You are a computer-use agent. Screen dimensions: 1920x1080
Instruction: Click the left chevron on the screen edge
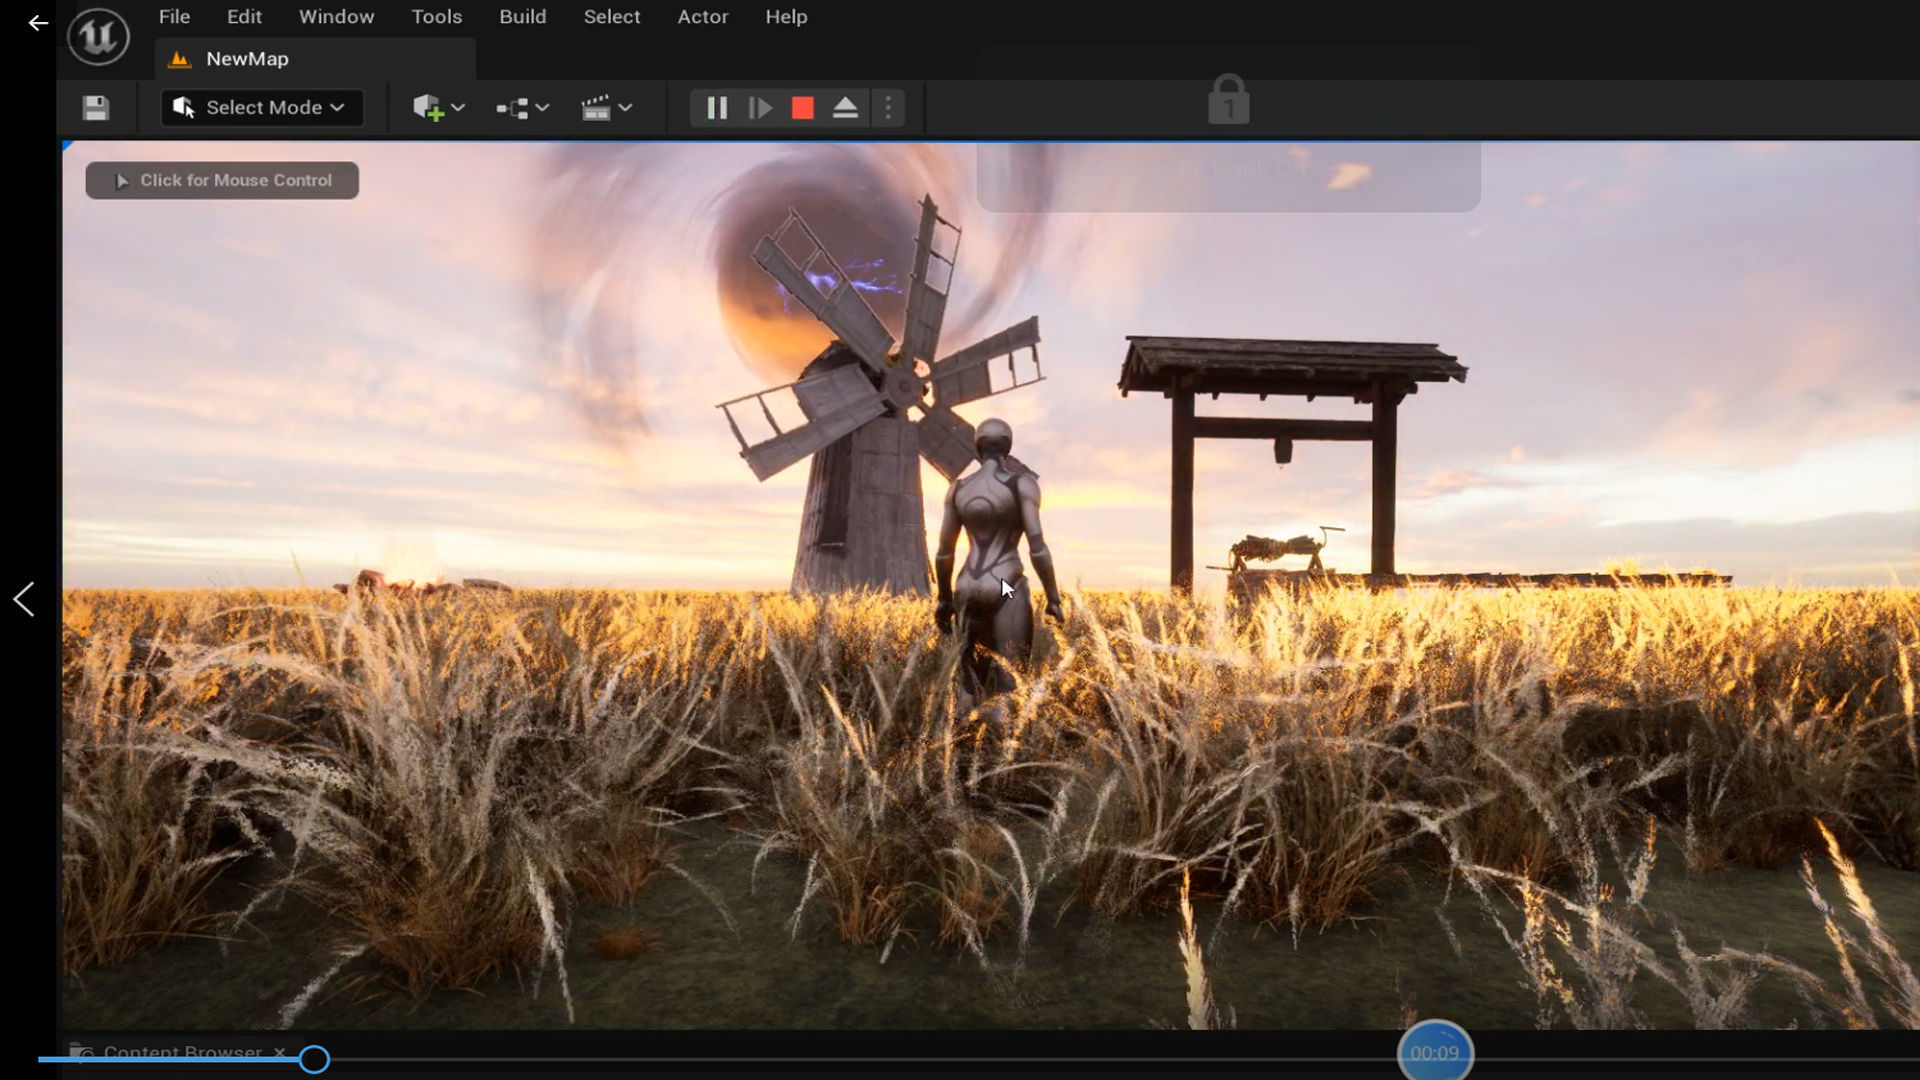(24, 600)
